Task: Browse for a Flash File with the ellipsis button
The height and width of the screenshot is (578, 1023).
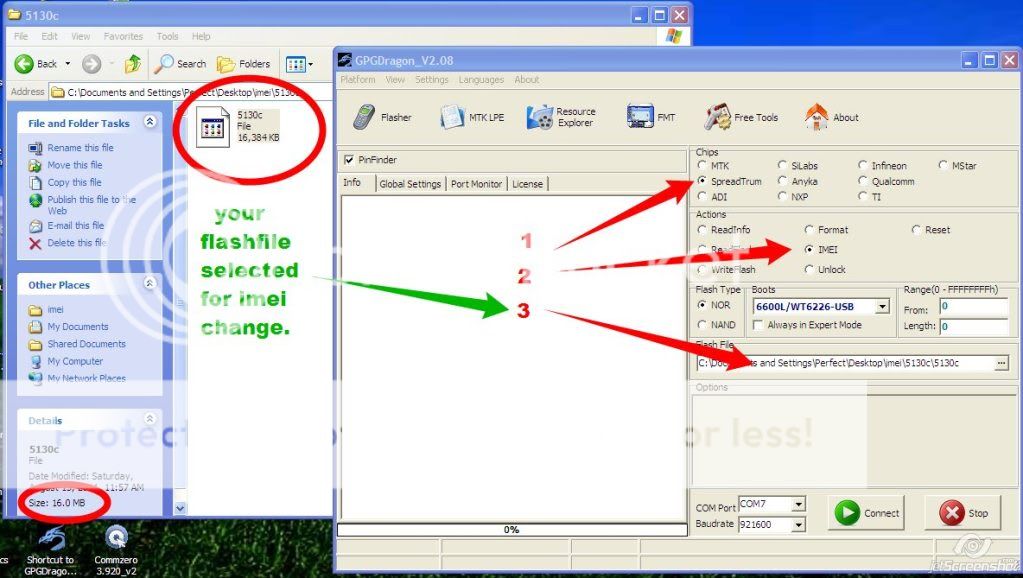Action: (1003, 363)
